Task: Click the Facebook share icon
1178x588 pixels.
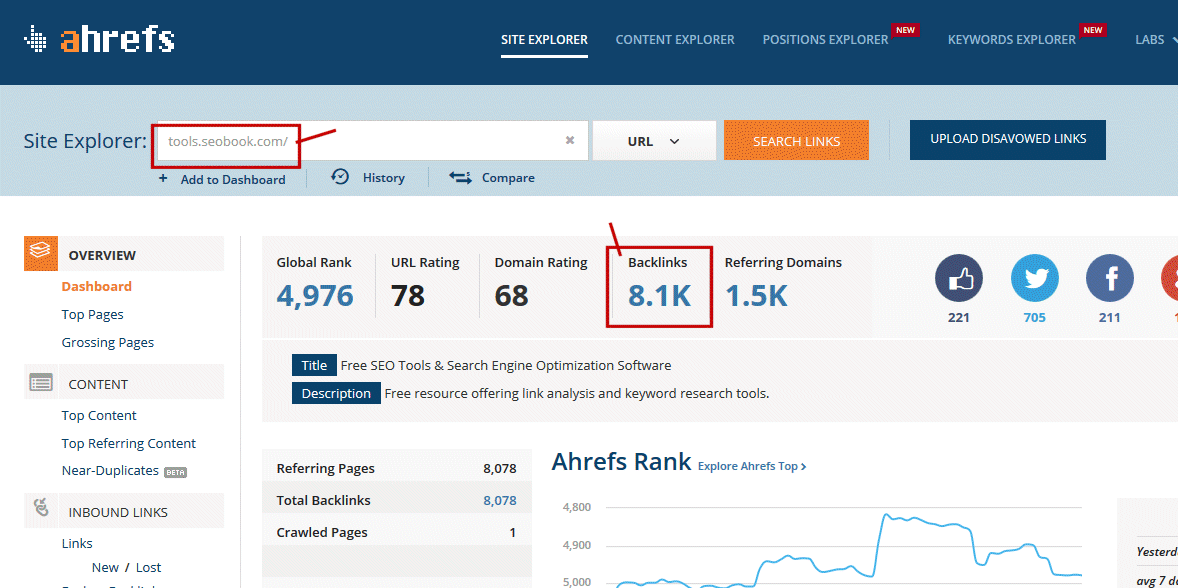Action: pyautogui.click(x=1110, y=278)
